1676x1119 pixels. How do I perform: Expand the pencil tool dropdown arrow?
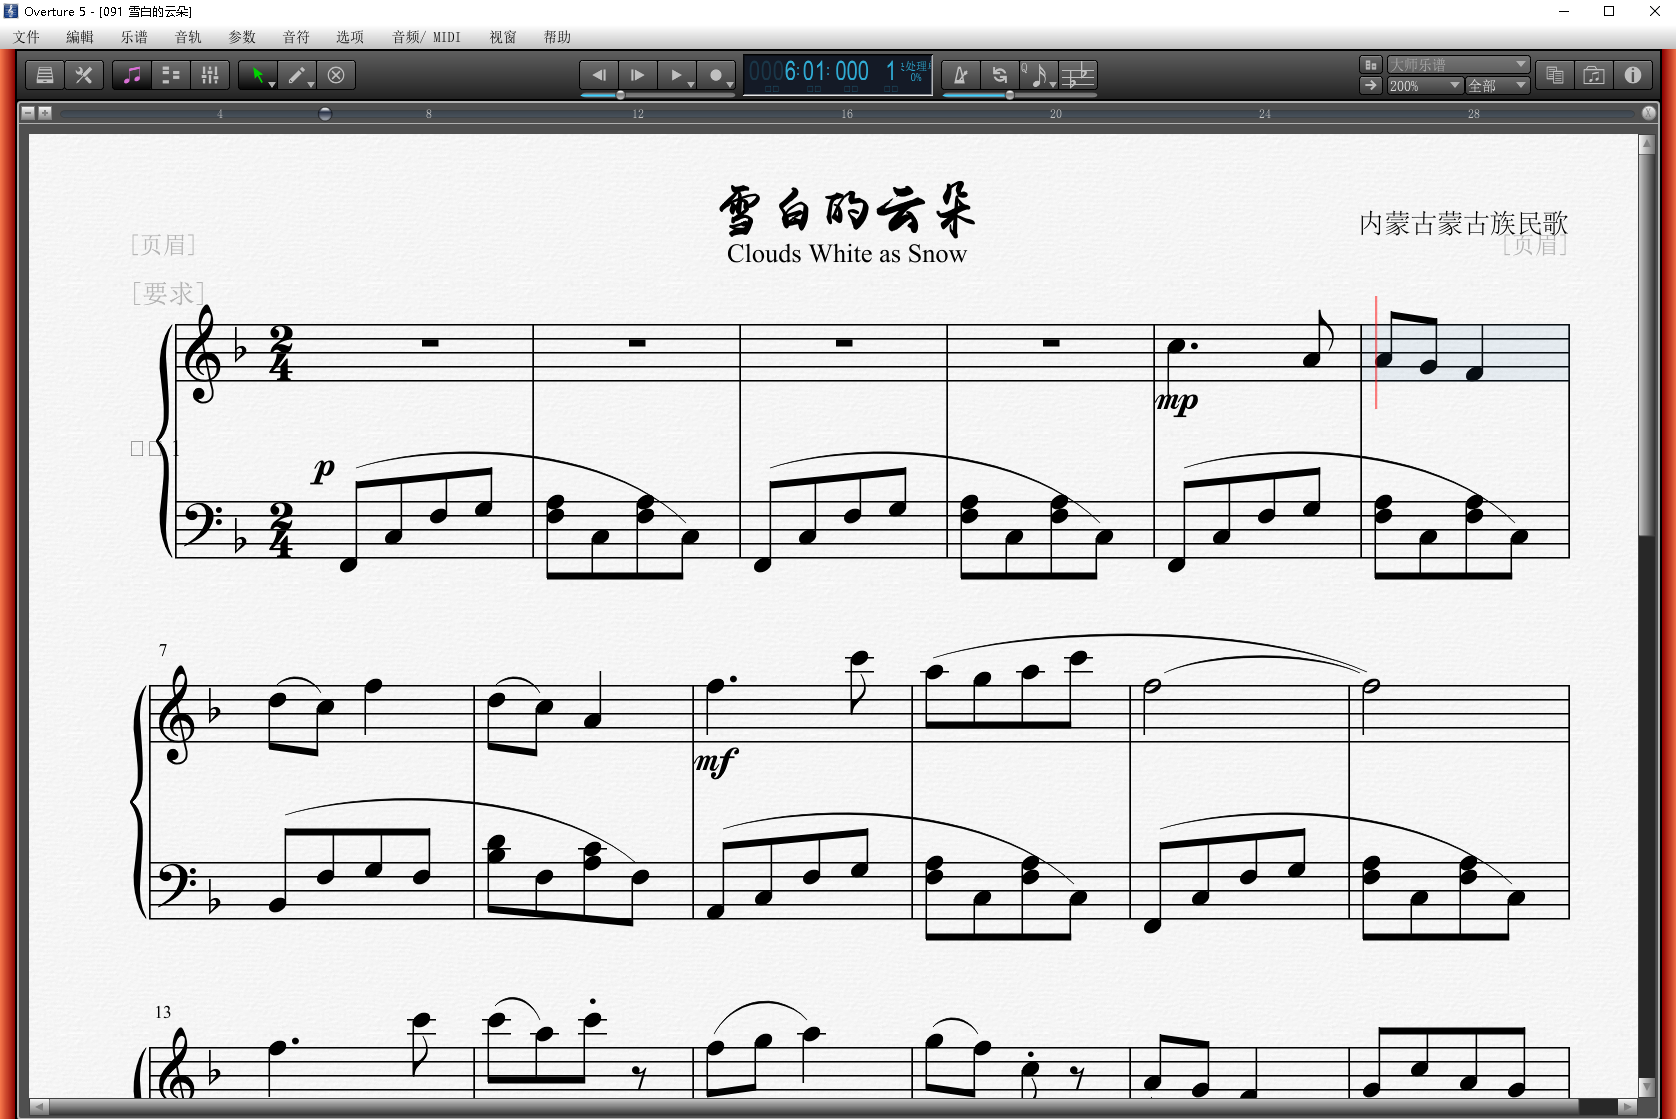click(312, 85)
